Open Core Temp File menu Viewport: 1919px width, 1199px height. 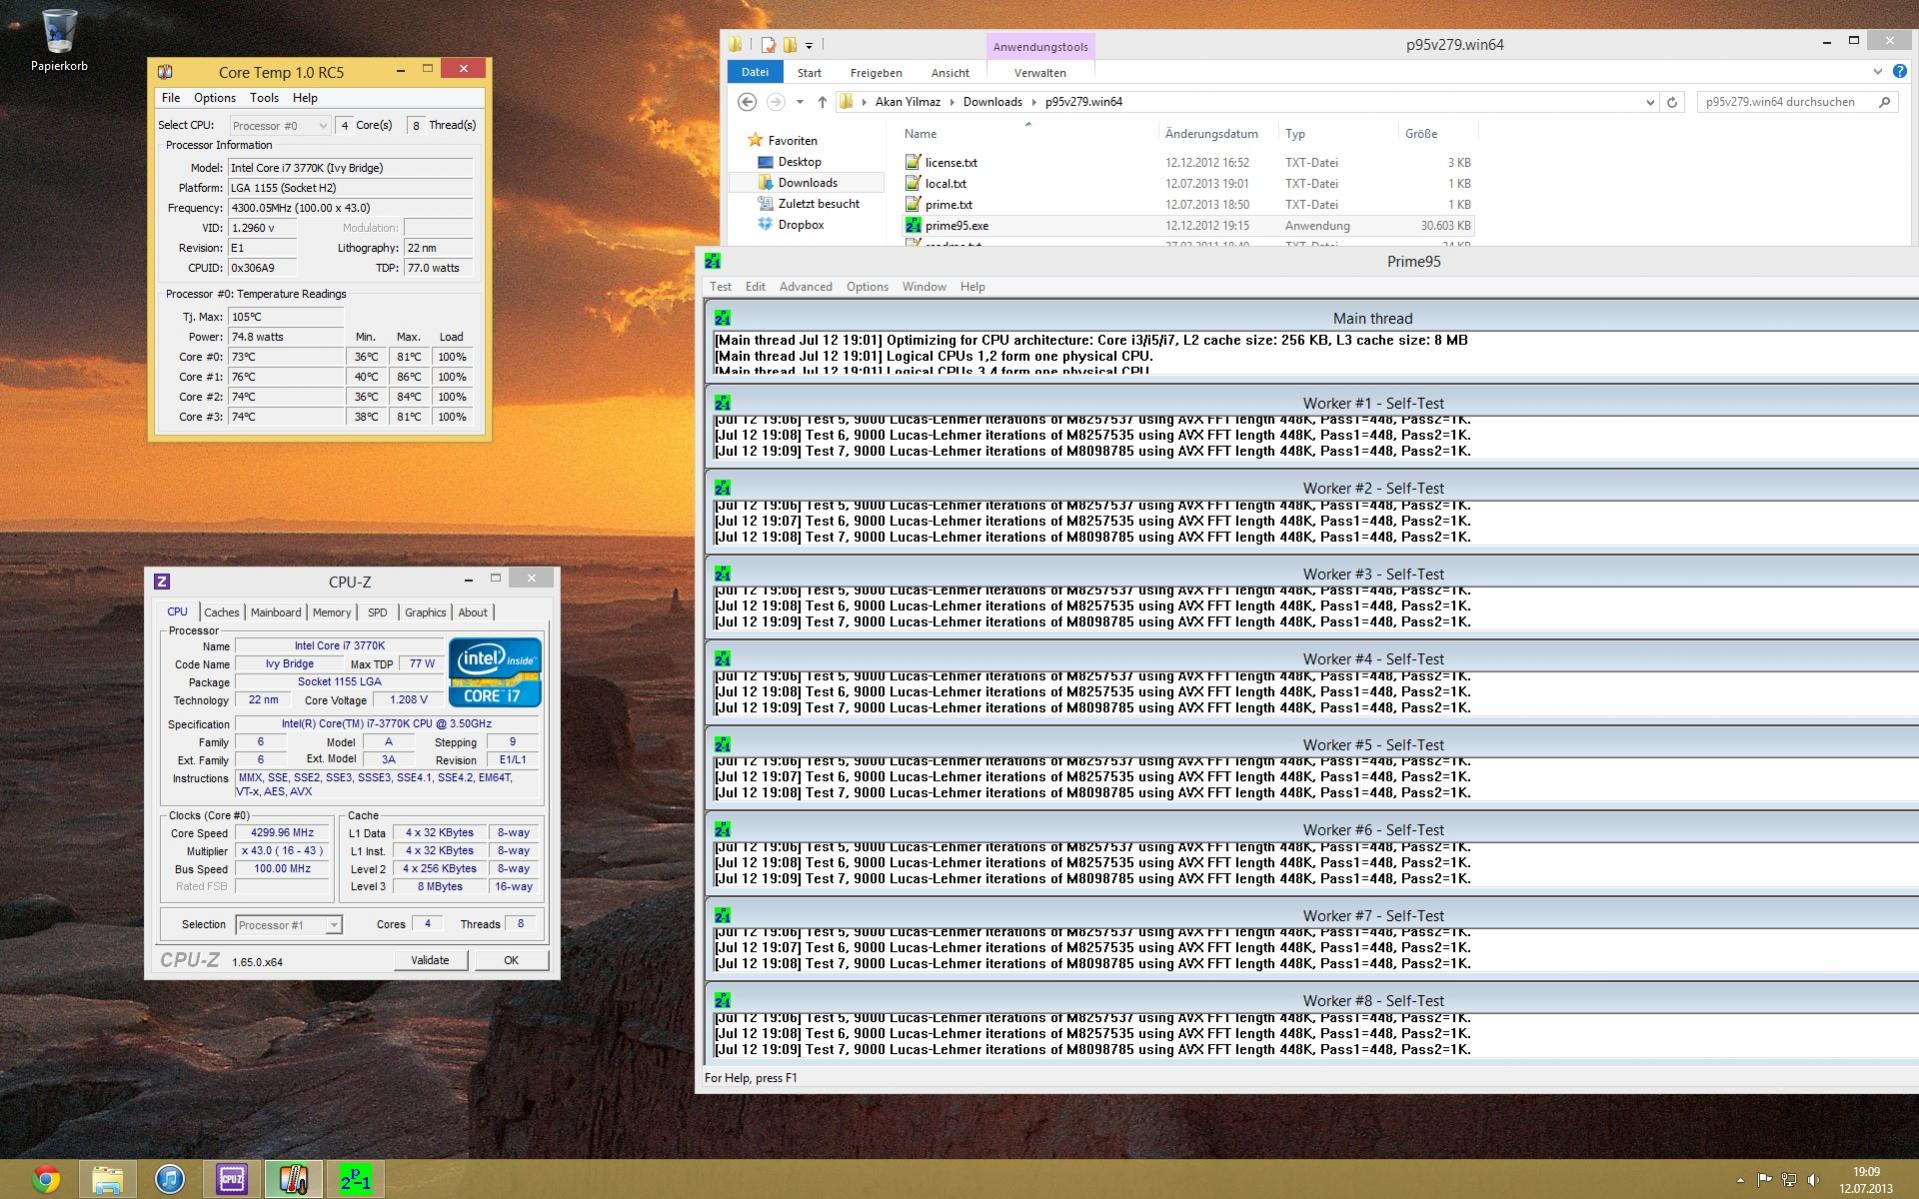click(x=171, y=98)
